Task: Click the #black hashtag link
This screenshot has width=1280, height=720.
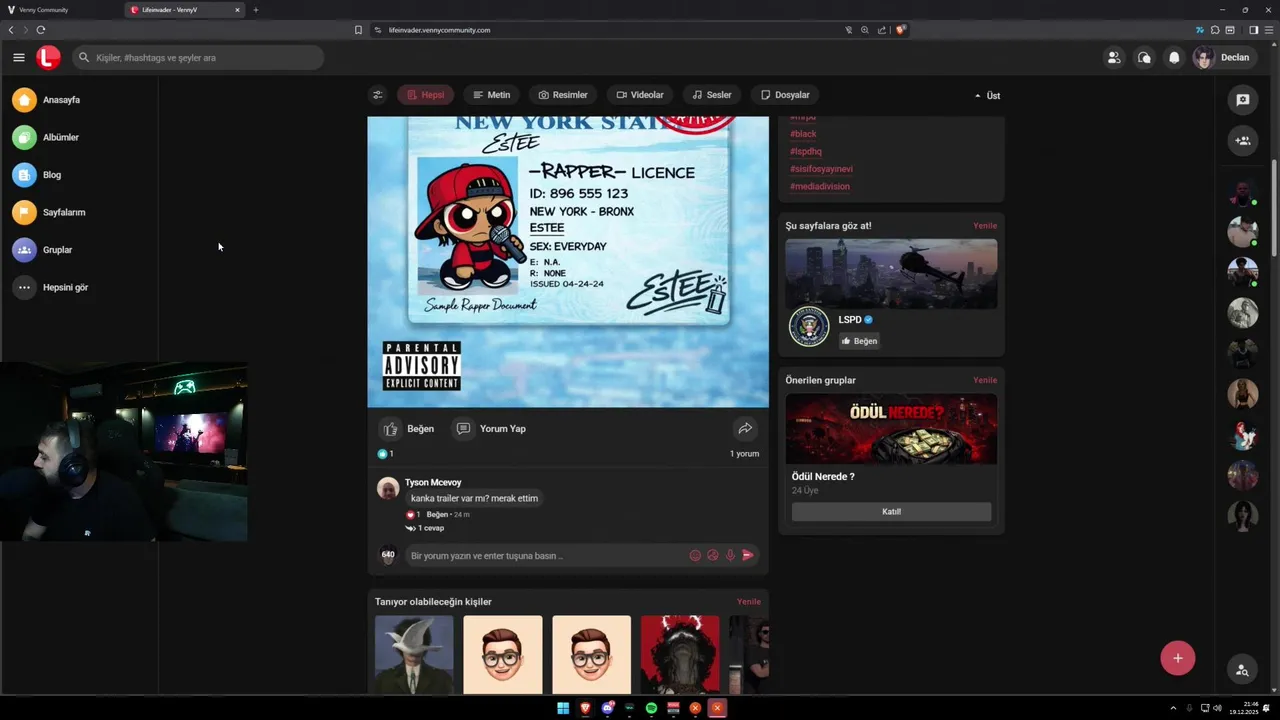Action: [803, 134]
